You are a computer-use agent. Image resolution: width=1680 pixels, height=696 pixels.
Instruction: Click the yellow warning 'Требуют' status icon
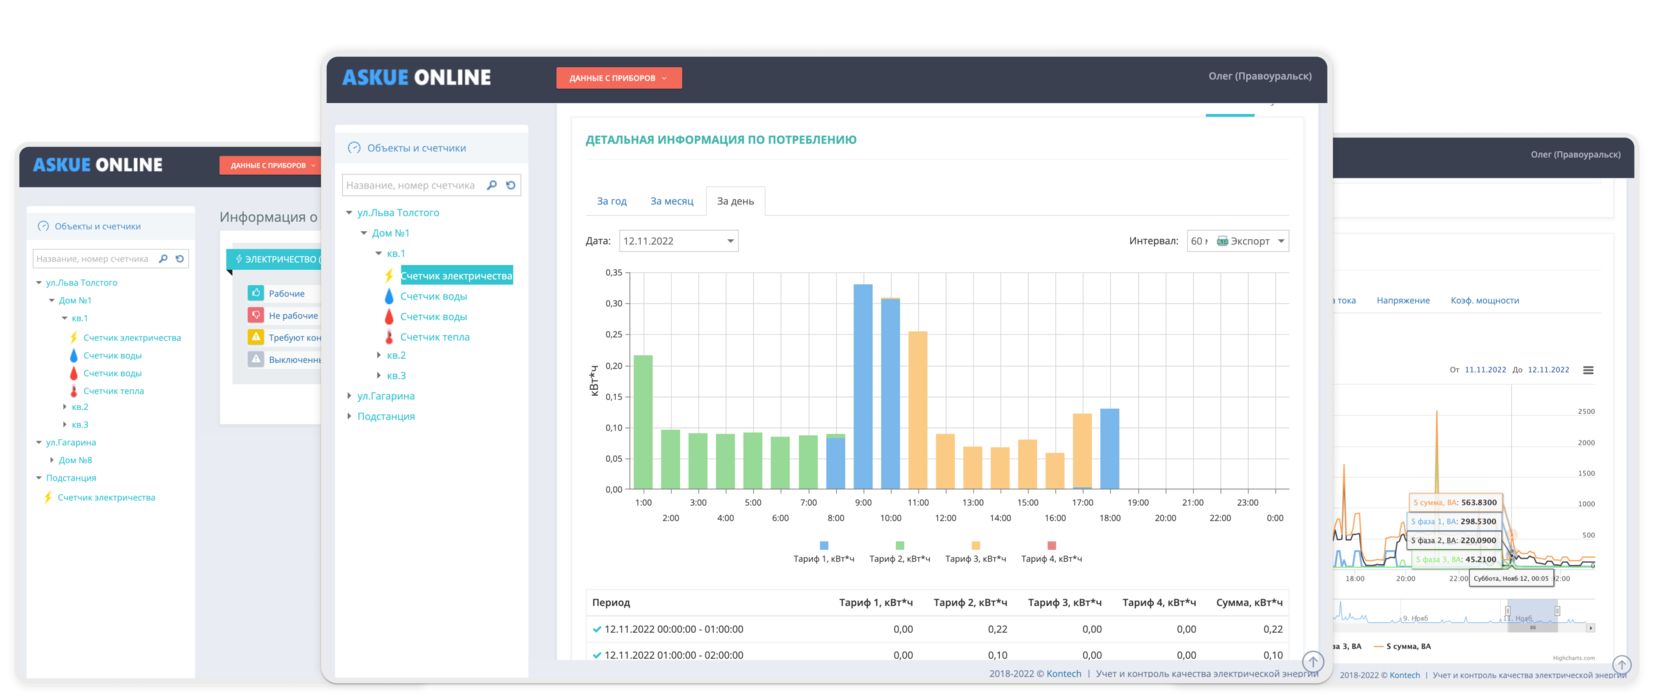click(x=256, y=337)
